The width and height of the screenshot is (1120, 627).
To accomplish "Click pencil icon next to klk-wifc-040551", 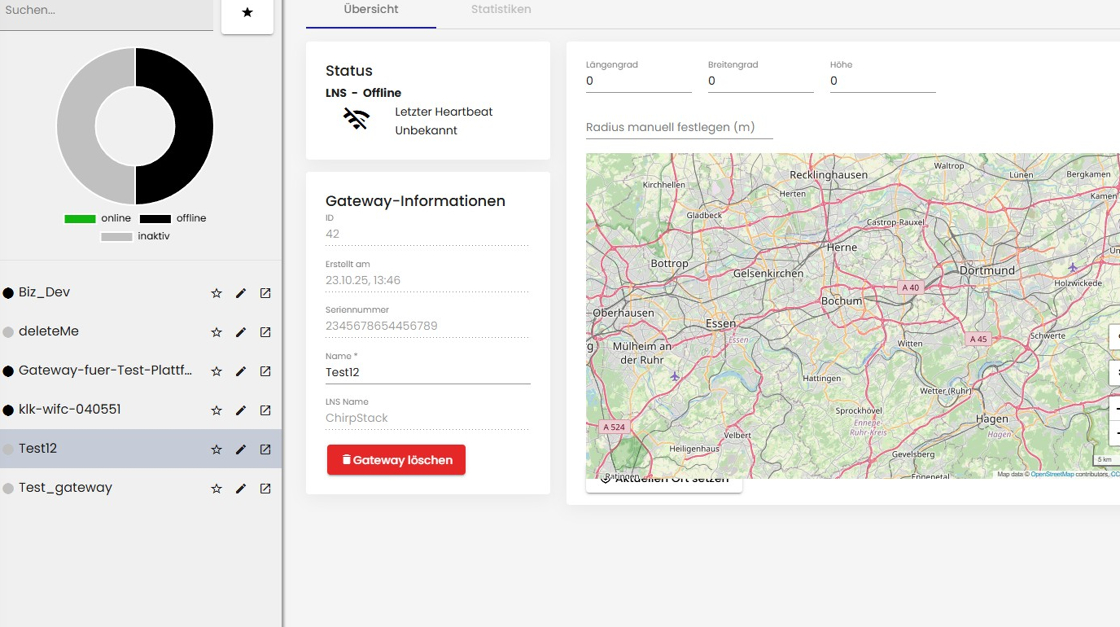I will point(241,410).
